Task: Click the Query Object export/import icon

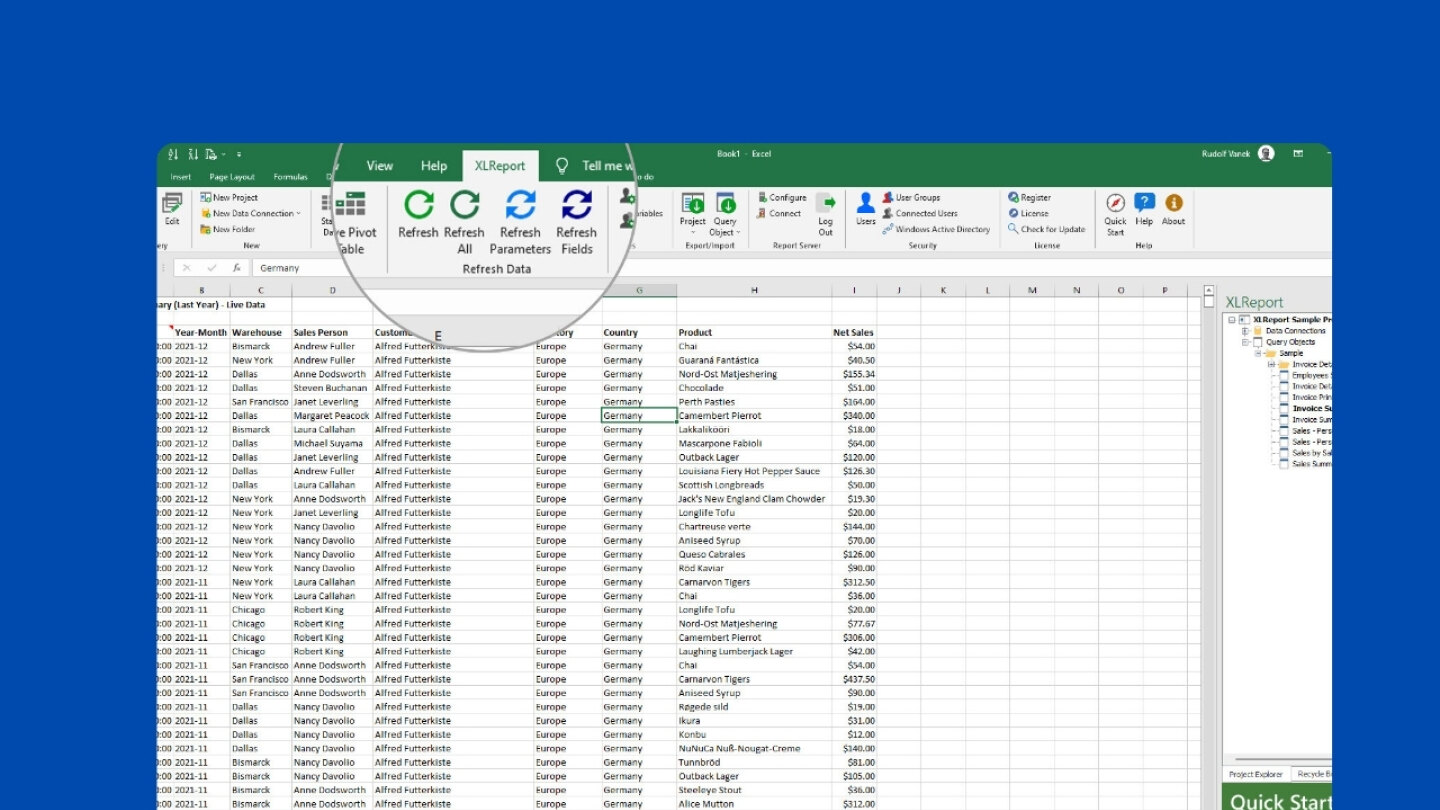Action: coord(726,204)
